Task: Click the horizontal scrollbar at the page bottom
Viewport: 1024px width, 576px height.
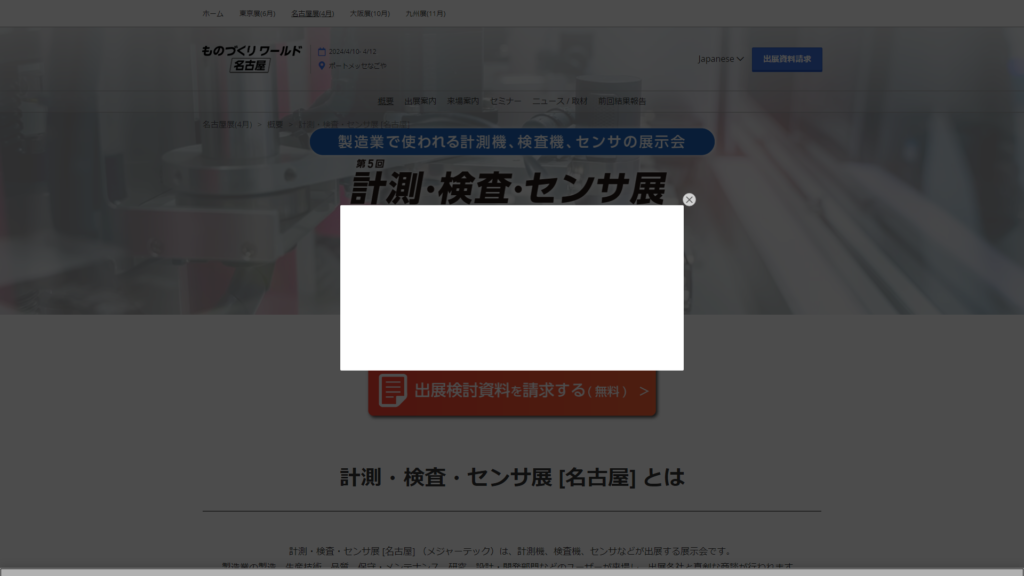Action: (512, 572)
